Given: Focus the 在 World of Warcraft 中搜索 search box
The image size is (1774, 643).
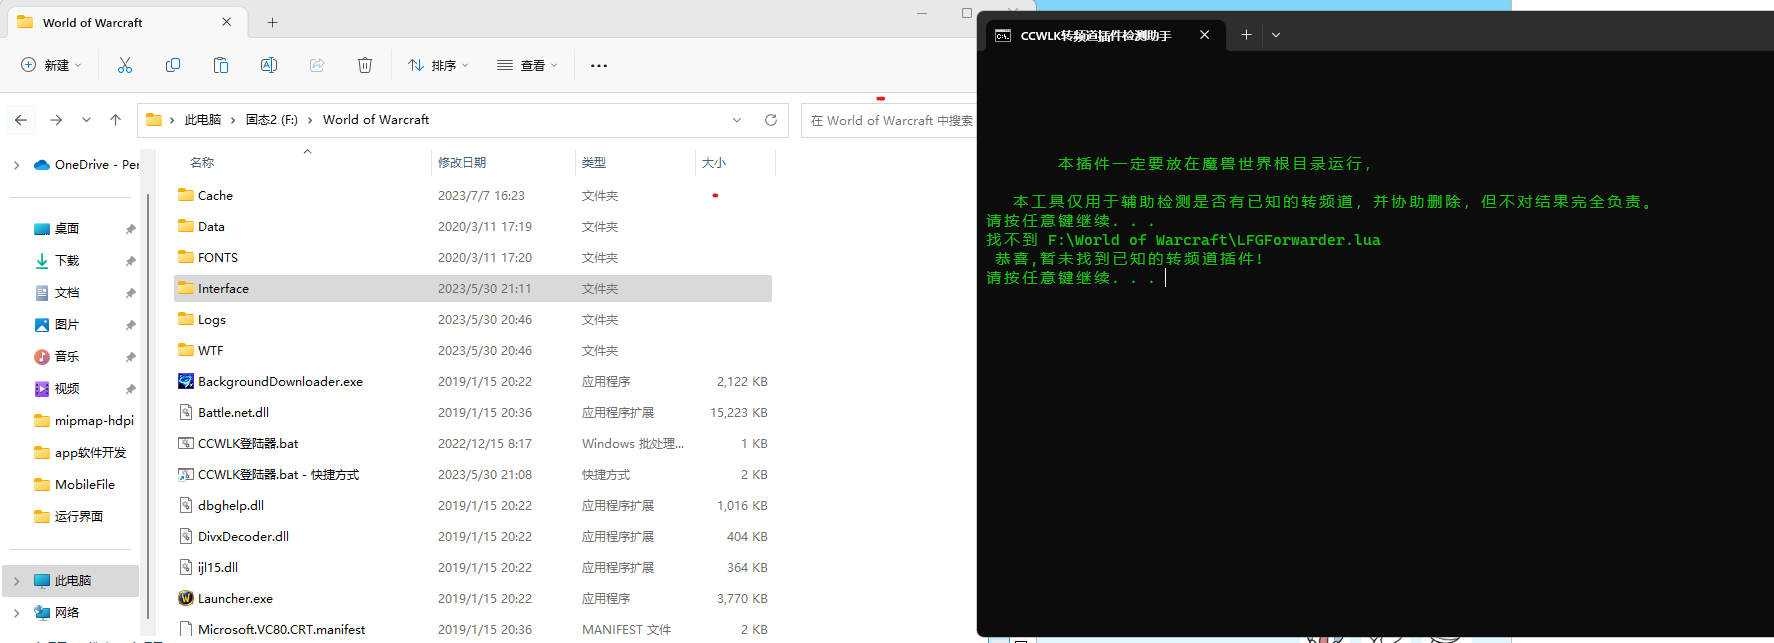Looking at the screenshot, I should (889, 120).
